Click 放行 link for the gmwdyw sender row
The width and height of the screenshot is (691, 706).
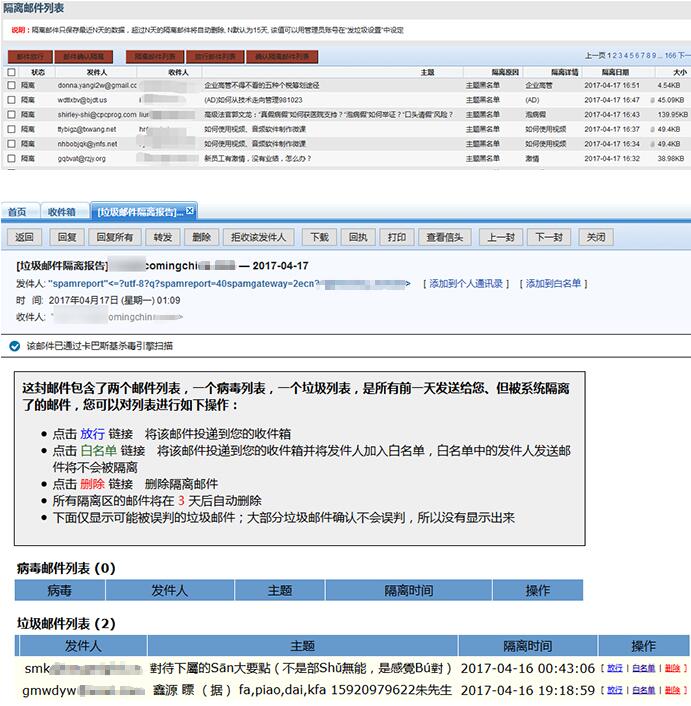615,690
